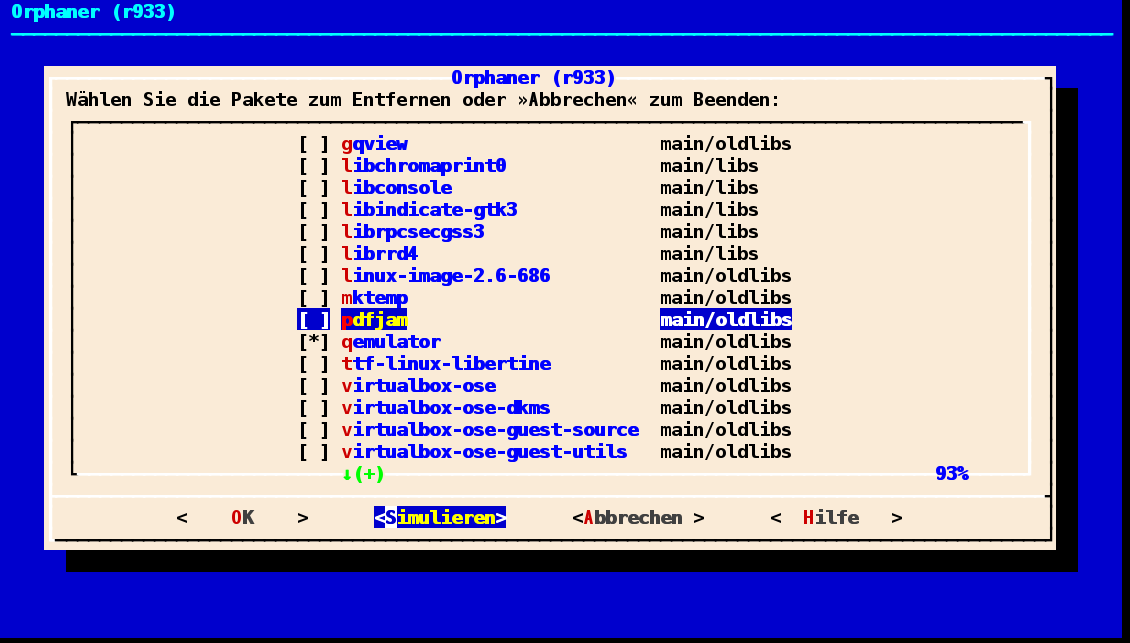1130x643 pixels.
Task: Click the virtualbox-ose-guest-source entry
Action: point(490,430)
